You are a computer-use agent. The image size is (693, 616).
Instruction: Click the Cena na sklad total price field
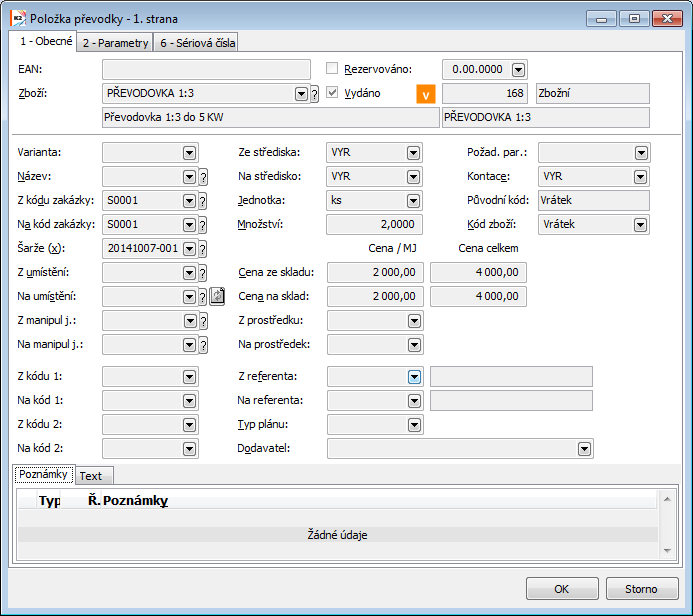pyautogui.click(x=478, y=296)
